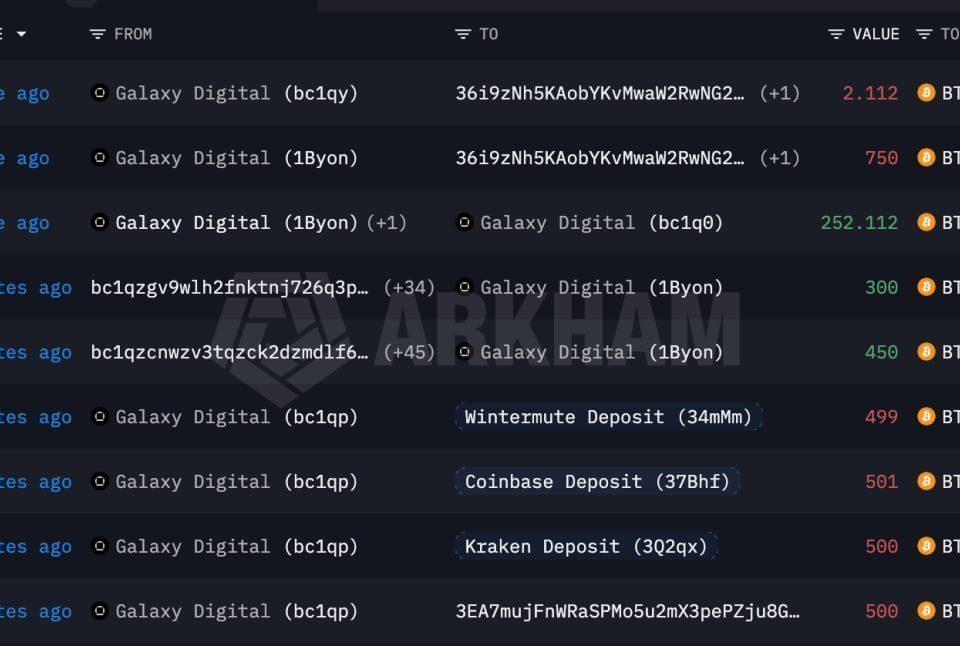Select the 499 value cell

tap(881, 417)
